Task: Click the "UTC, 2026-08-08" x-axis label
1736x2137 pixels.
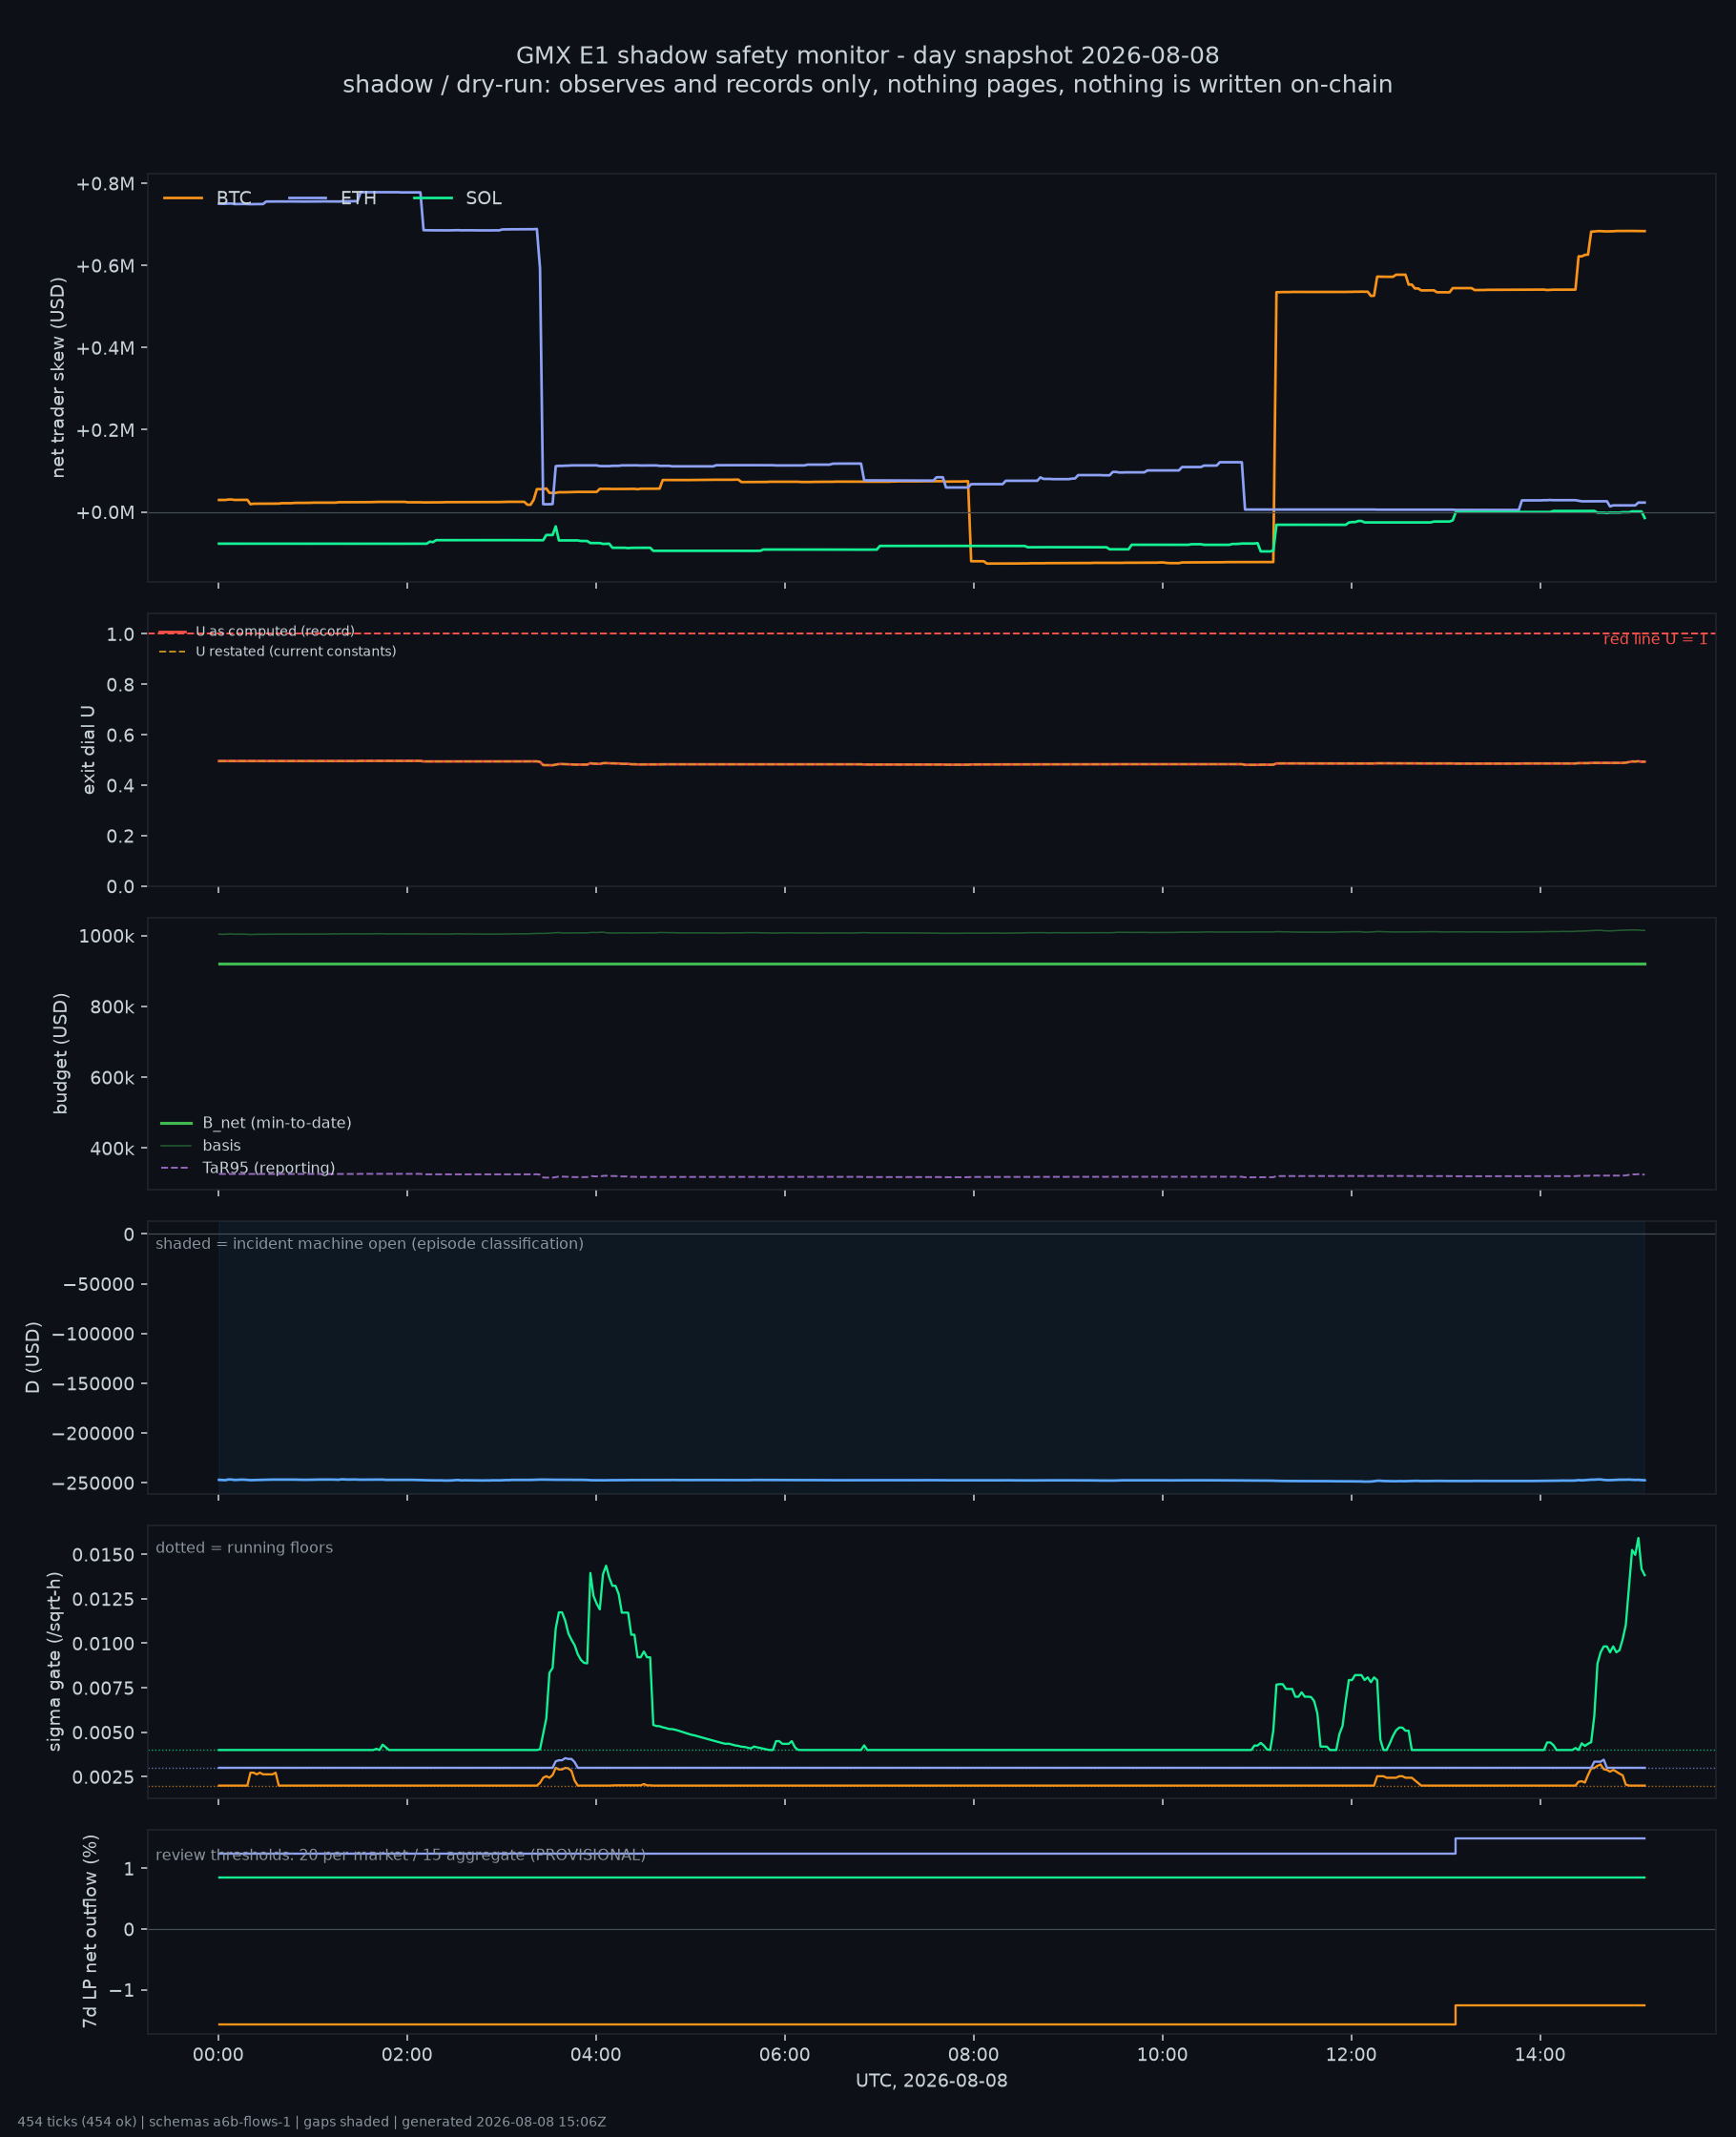Action: click(x=932, y=2081)
